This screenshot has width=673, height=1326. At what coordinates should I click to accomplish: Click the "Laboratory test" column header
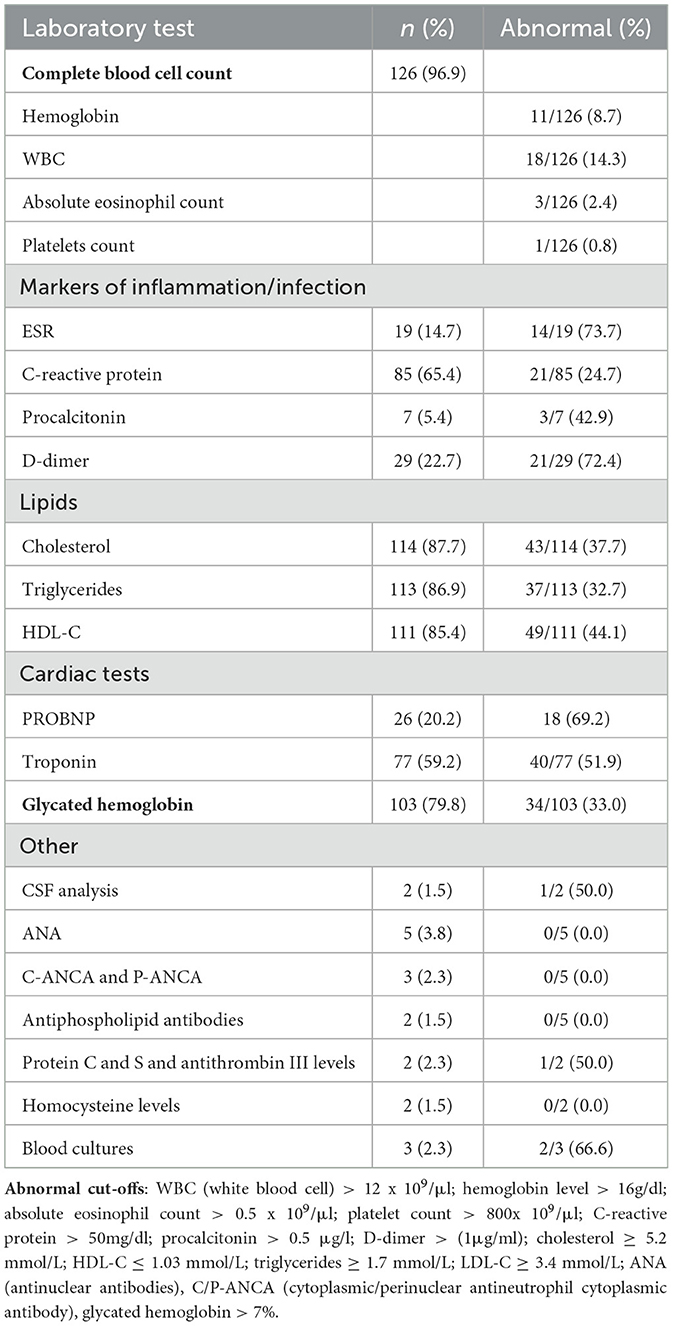(x=109, y=30)
